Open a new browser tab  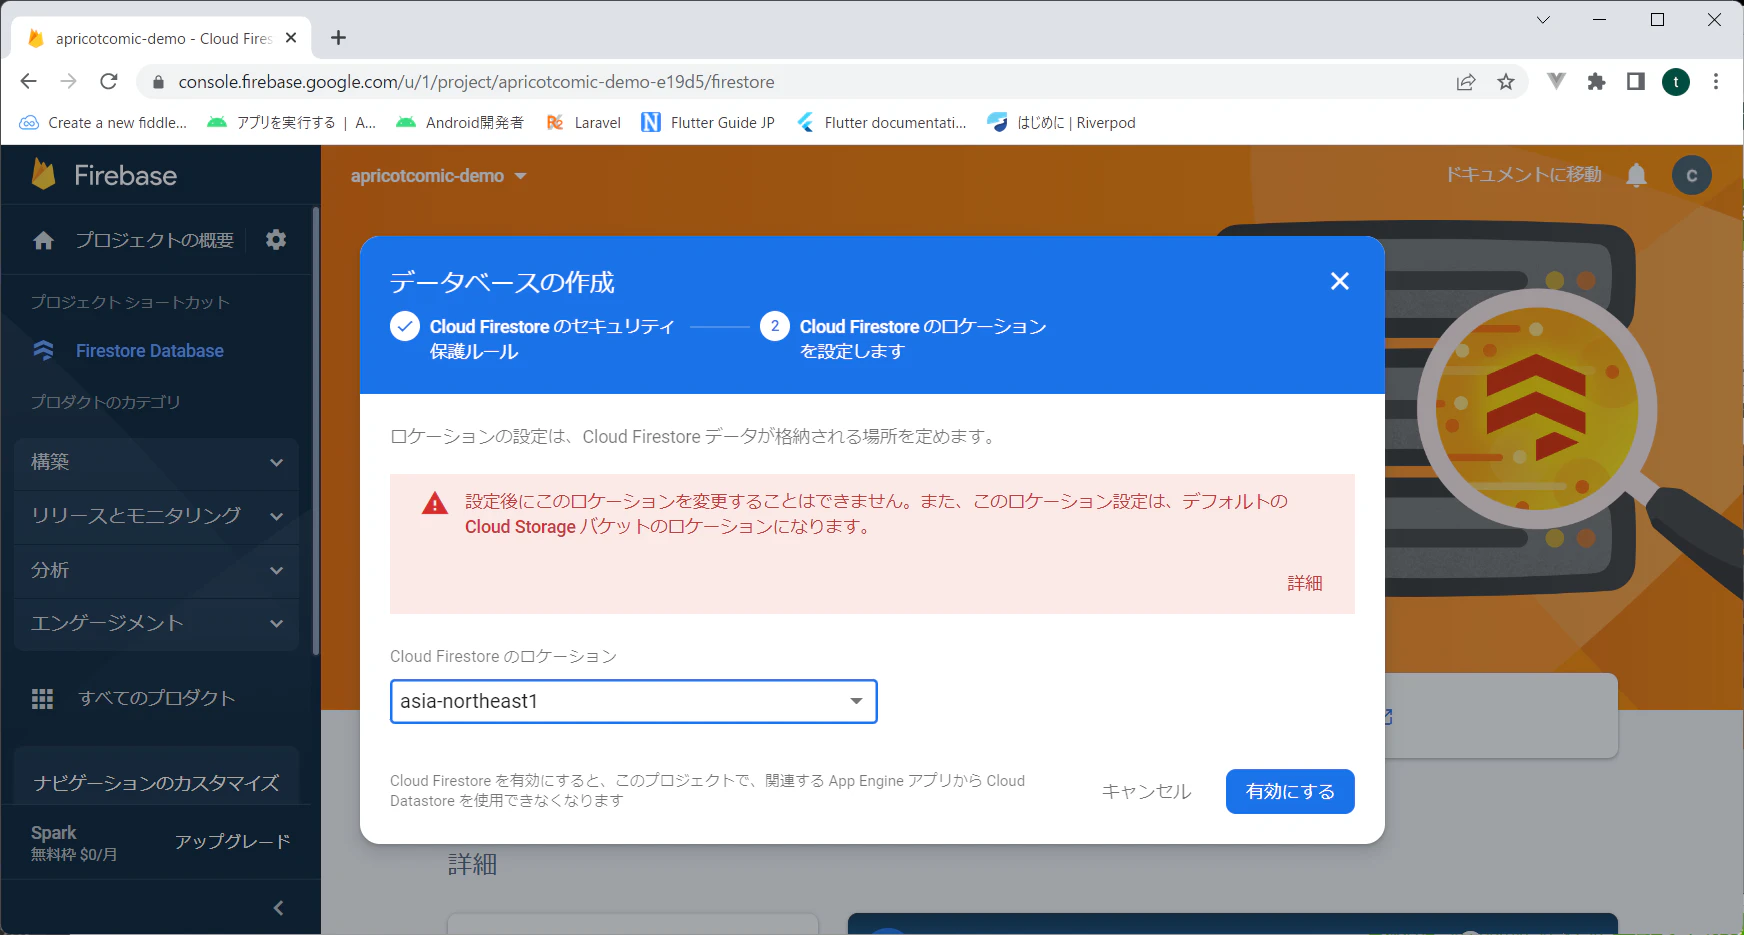[x=339, y=38]
